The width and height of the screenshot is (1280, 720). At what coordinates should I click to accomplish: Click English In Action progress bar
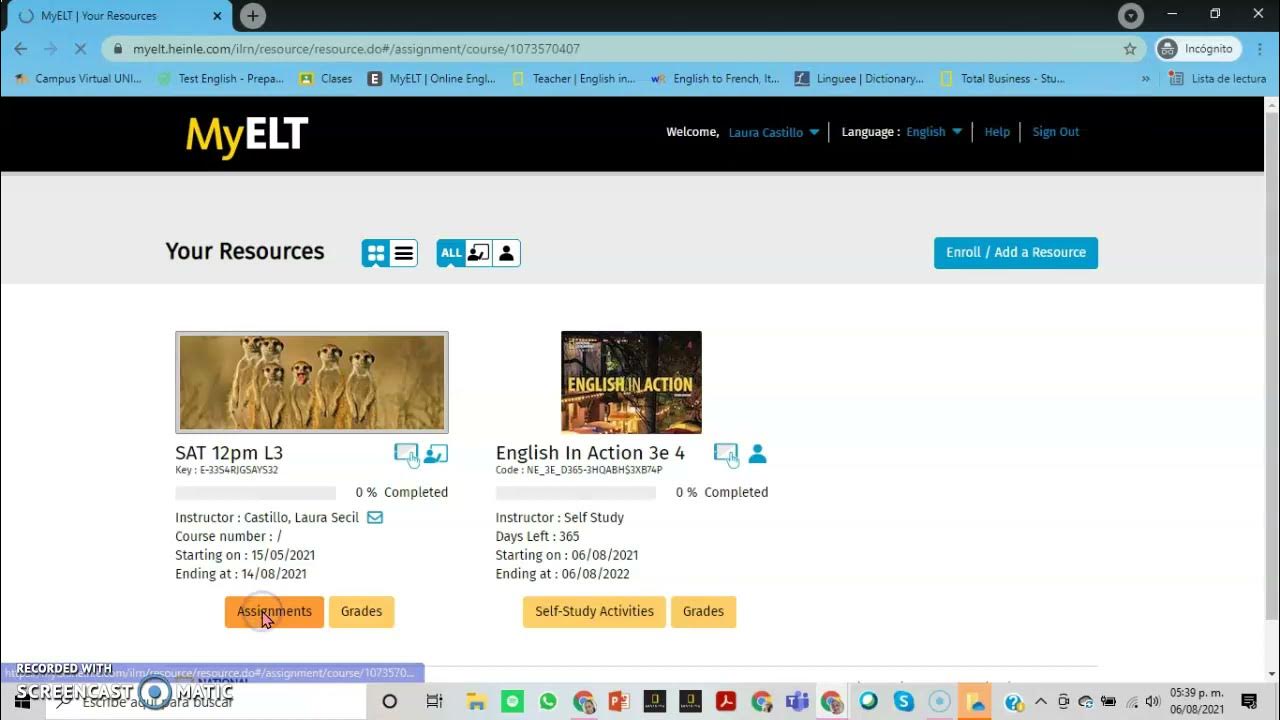click(x=576, y=493)
